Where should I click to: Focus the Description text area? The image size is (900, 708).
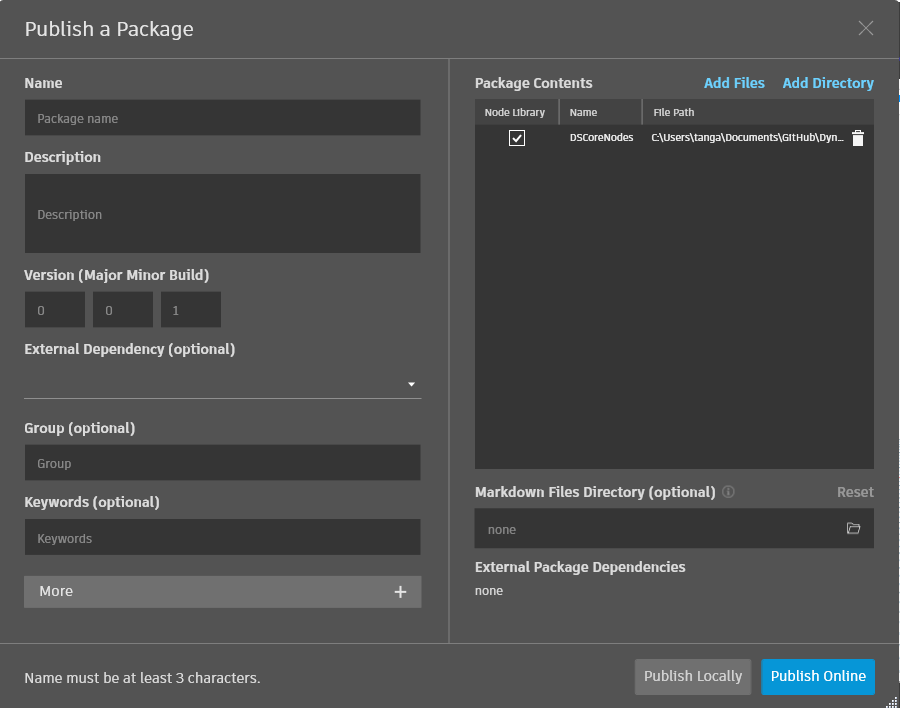(x=223, y=214)
